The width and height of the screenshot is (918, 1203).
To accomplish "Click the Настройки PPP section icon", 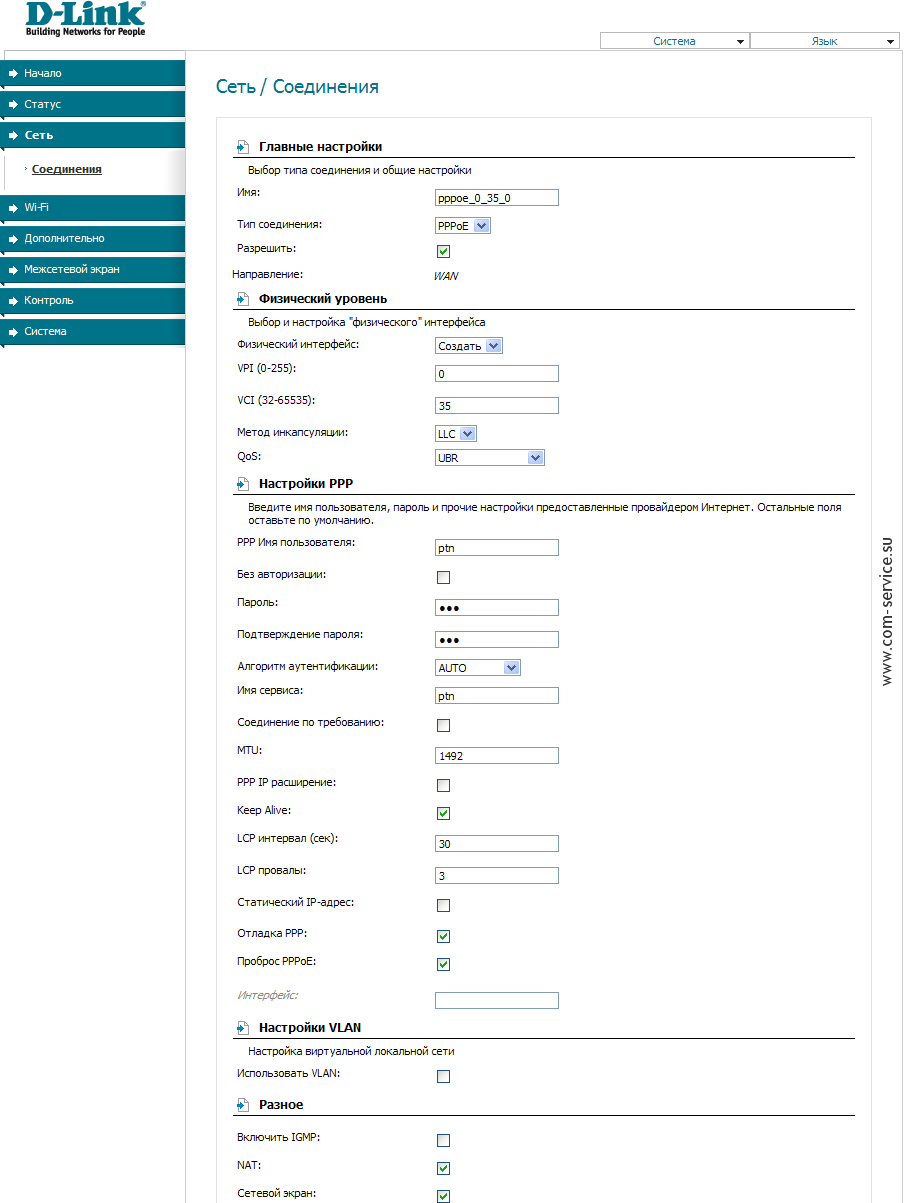I will tap(242, 484).
